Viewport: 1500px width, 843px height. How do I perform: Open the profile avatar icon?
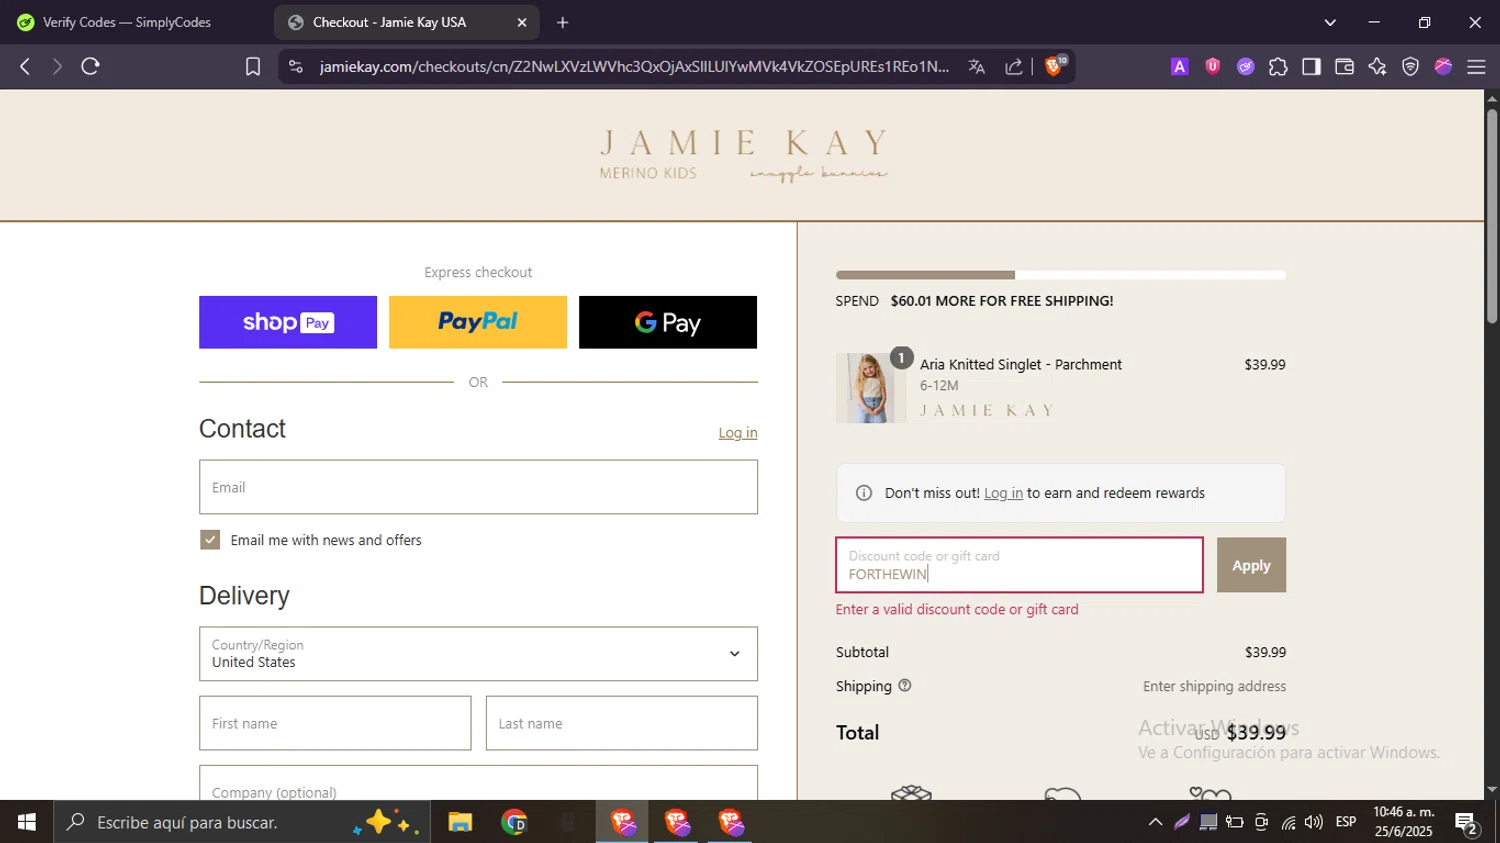(1443, 66)
